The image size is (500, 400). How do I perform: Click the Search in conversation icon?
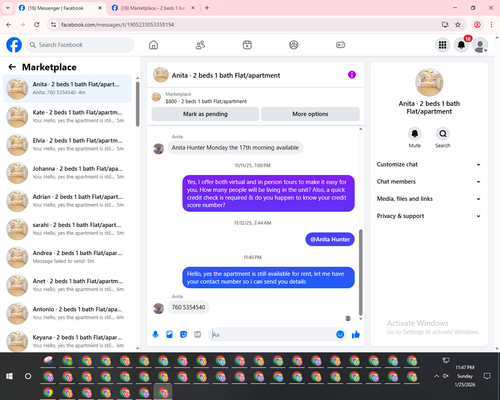[443, 134]
